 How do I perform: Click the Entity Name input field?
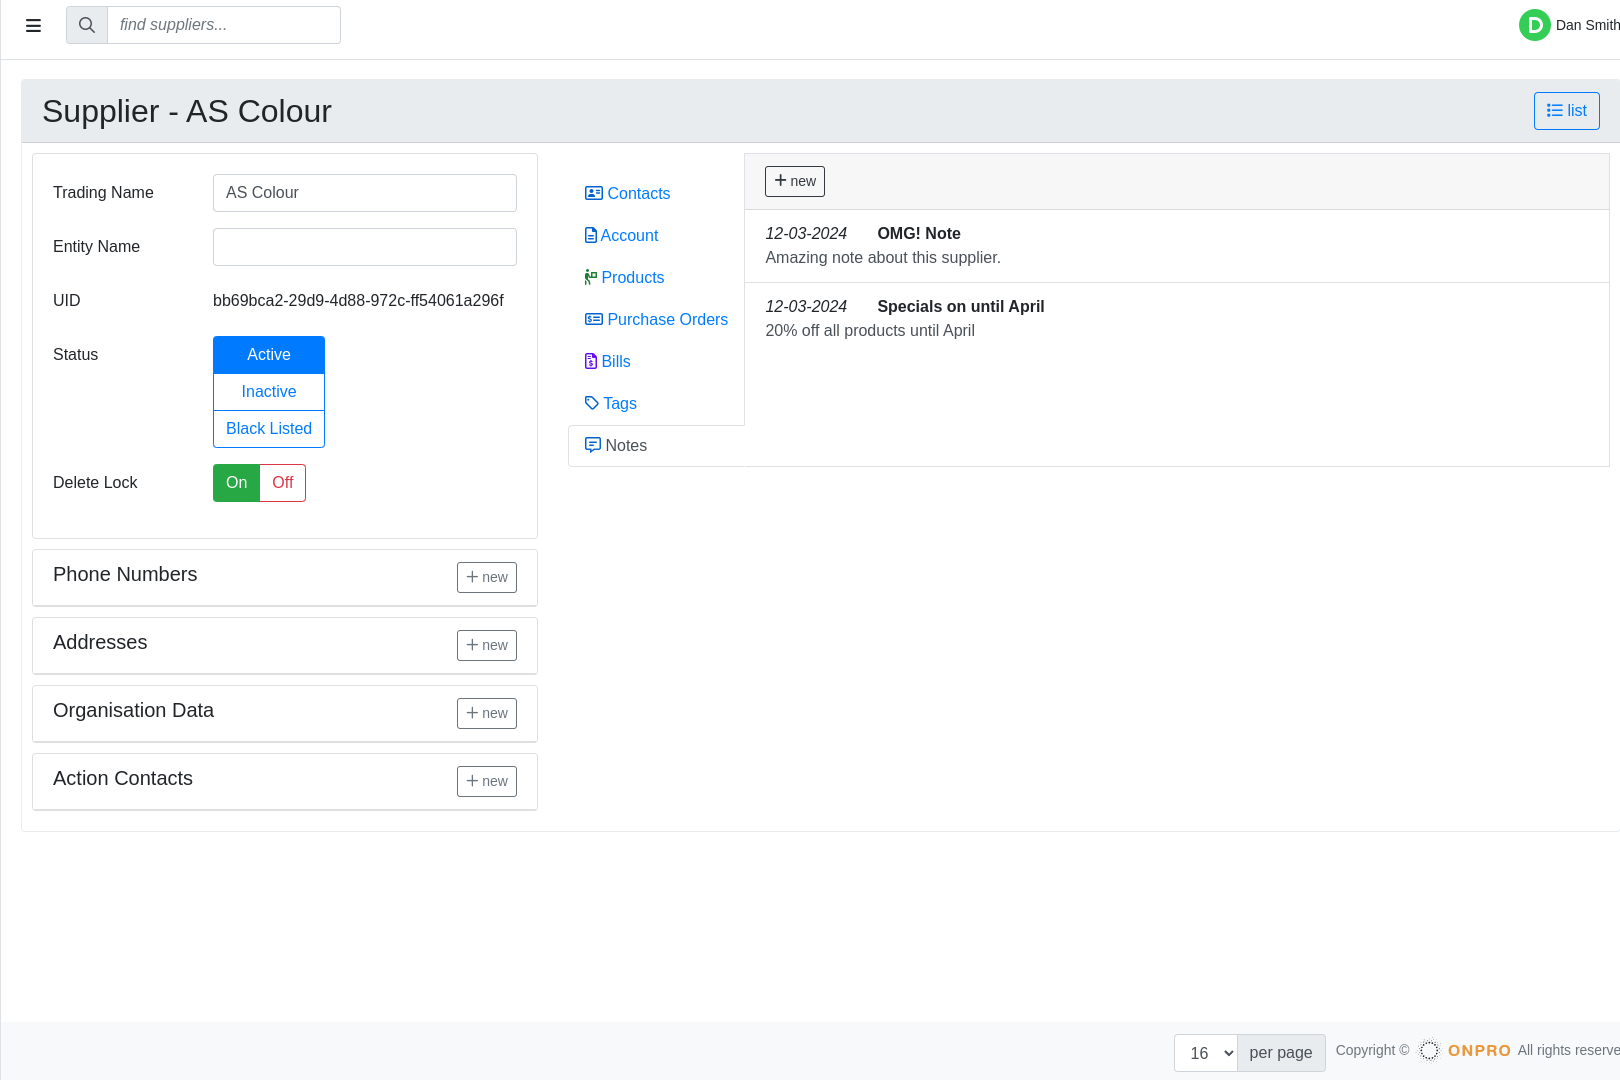[365, 247]
